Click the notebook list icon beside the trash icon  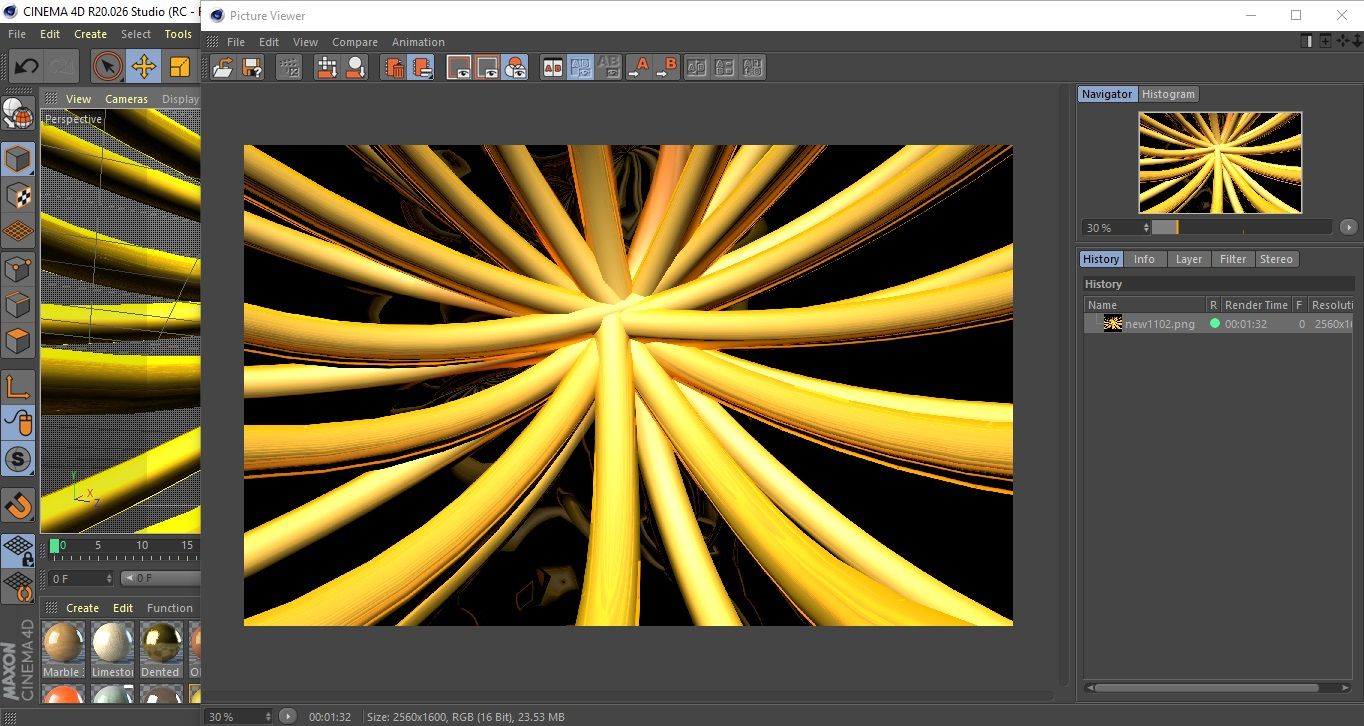[x=421, y=67]
